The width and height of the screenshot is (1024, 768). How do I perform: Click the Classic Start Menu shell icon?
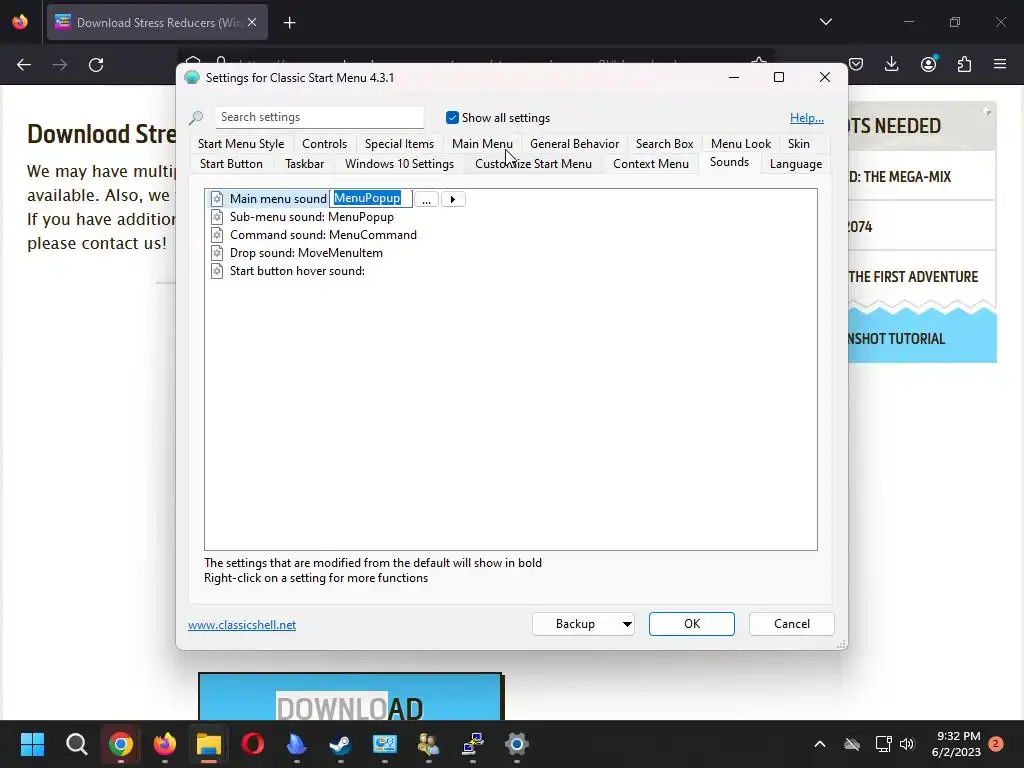pyautogui.click(x=192, y=78)
